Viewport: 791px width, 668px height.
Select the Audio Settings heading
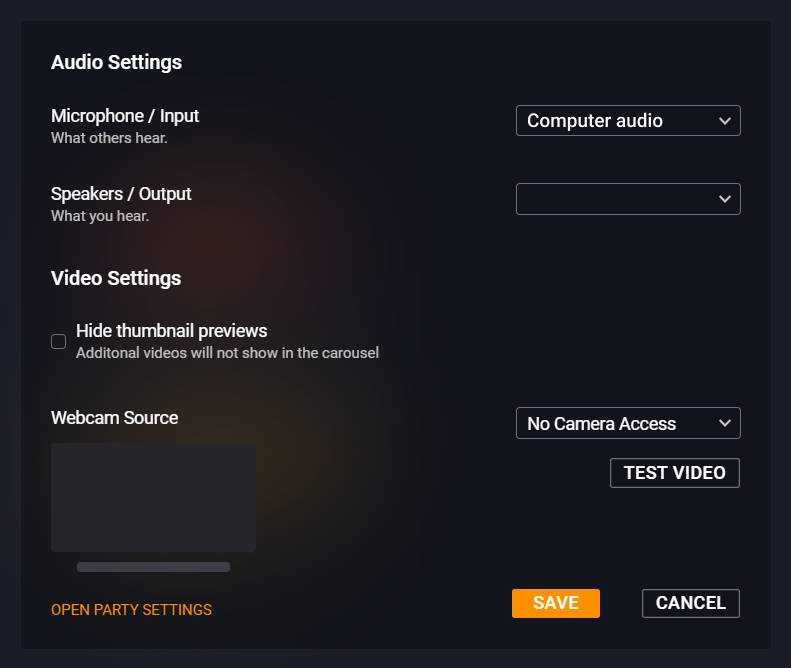pyautogui.click(x=116, y=62)
